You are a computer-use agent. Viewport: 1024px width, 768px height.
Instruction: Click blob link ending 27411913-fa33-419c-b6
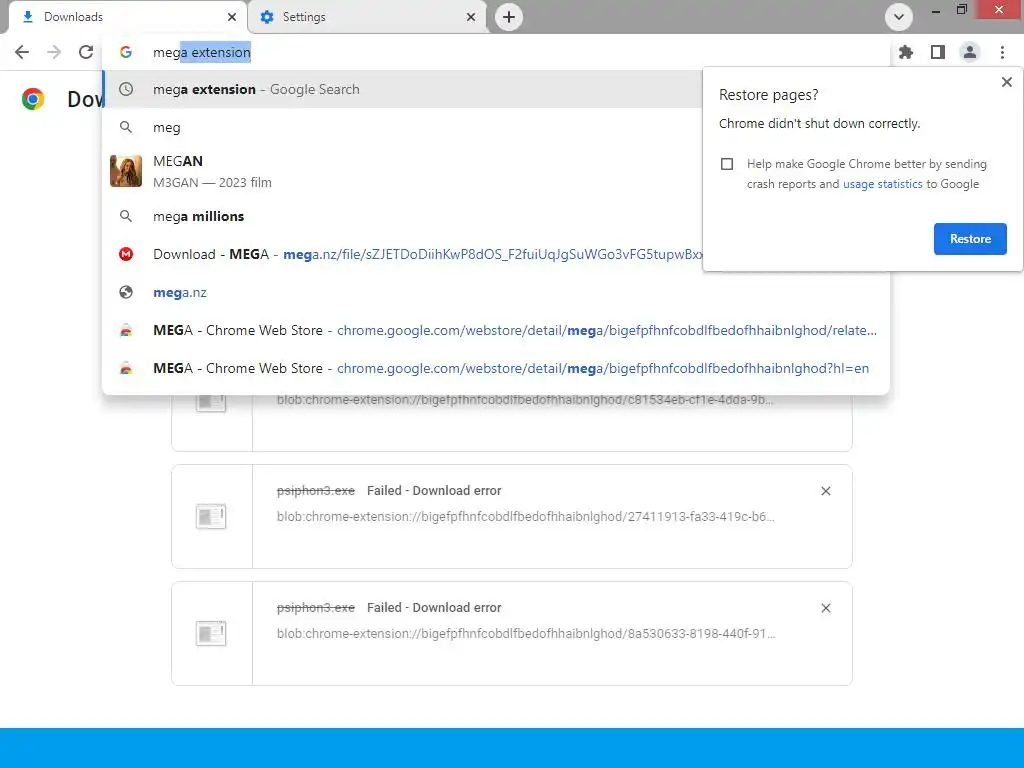(526, 517)
